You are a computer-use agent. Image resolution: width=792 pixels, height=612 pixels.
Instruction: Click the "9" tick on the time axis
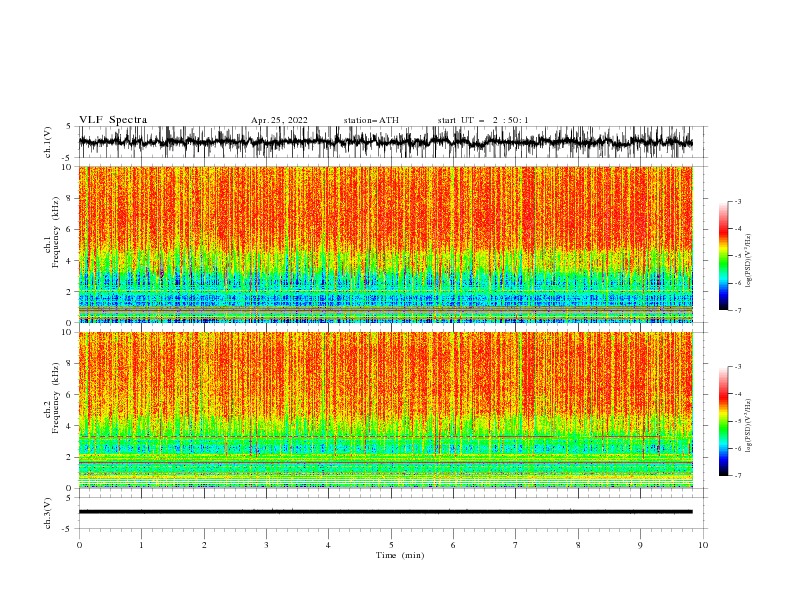(x=640, y=545)
